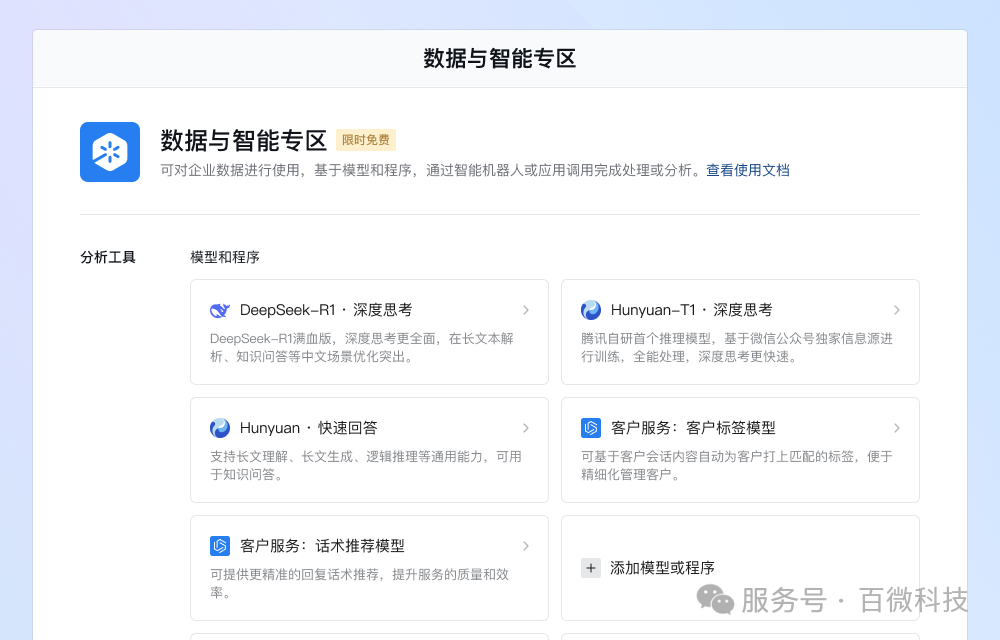This screenshot has height=640, width=1000.
Task: Select the Hunyuan 快速回答 logo icon
Action: [219, 428]
